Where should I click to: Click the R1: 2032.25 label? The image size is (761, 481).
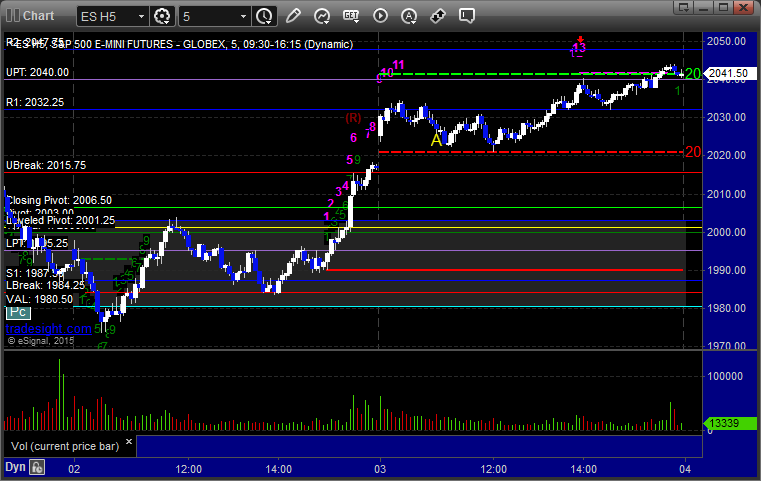[35, 102]
